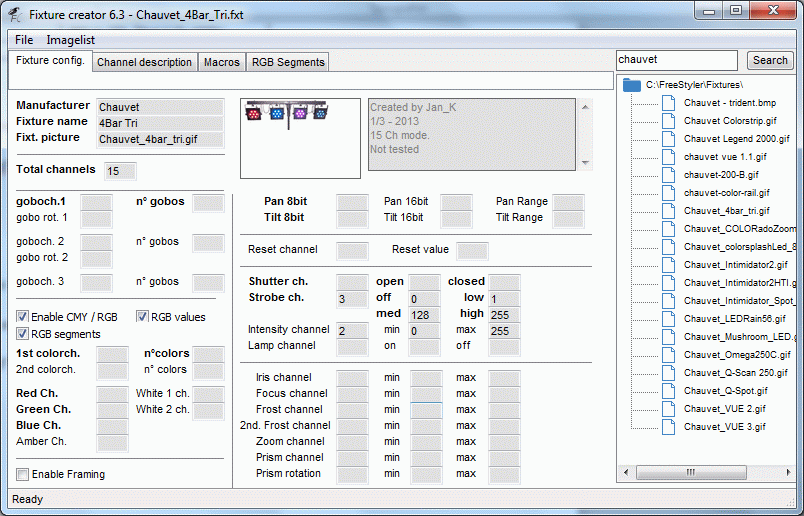
Task: Click the file list right scroll arrow
Action: (788, 472)
